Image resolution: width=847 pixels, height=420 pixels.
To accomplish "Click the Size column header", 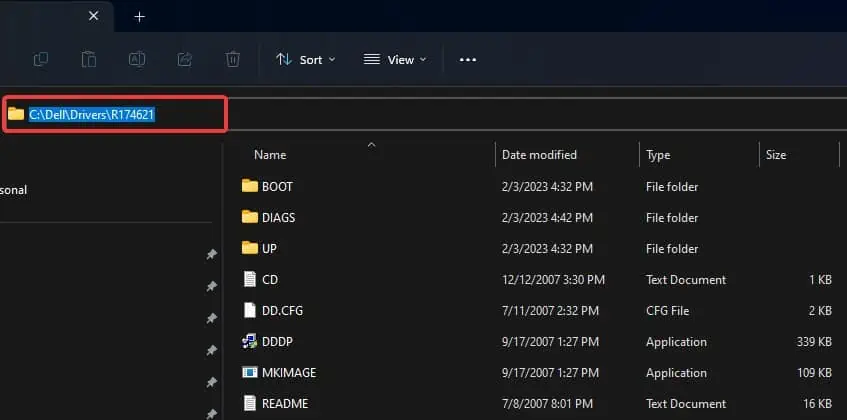I will (776, 155).
